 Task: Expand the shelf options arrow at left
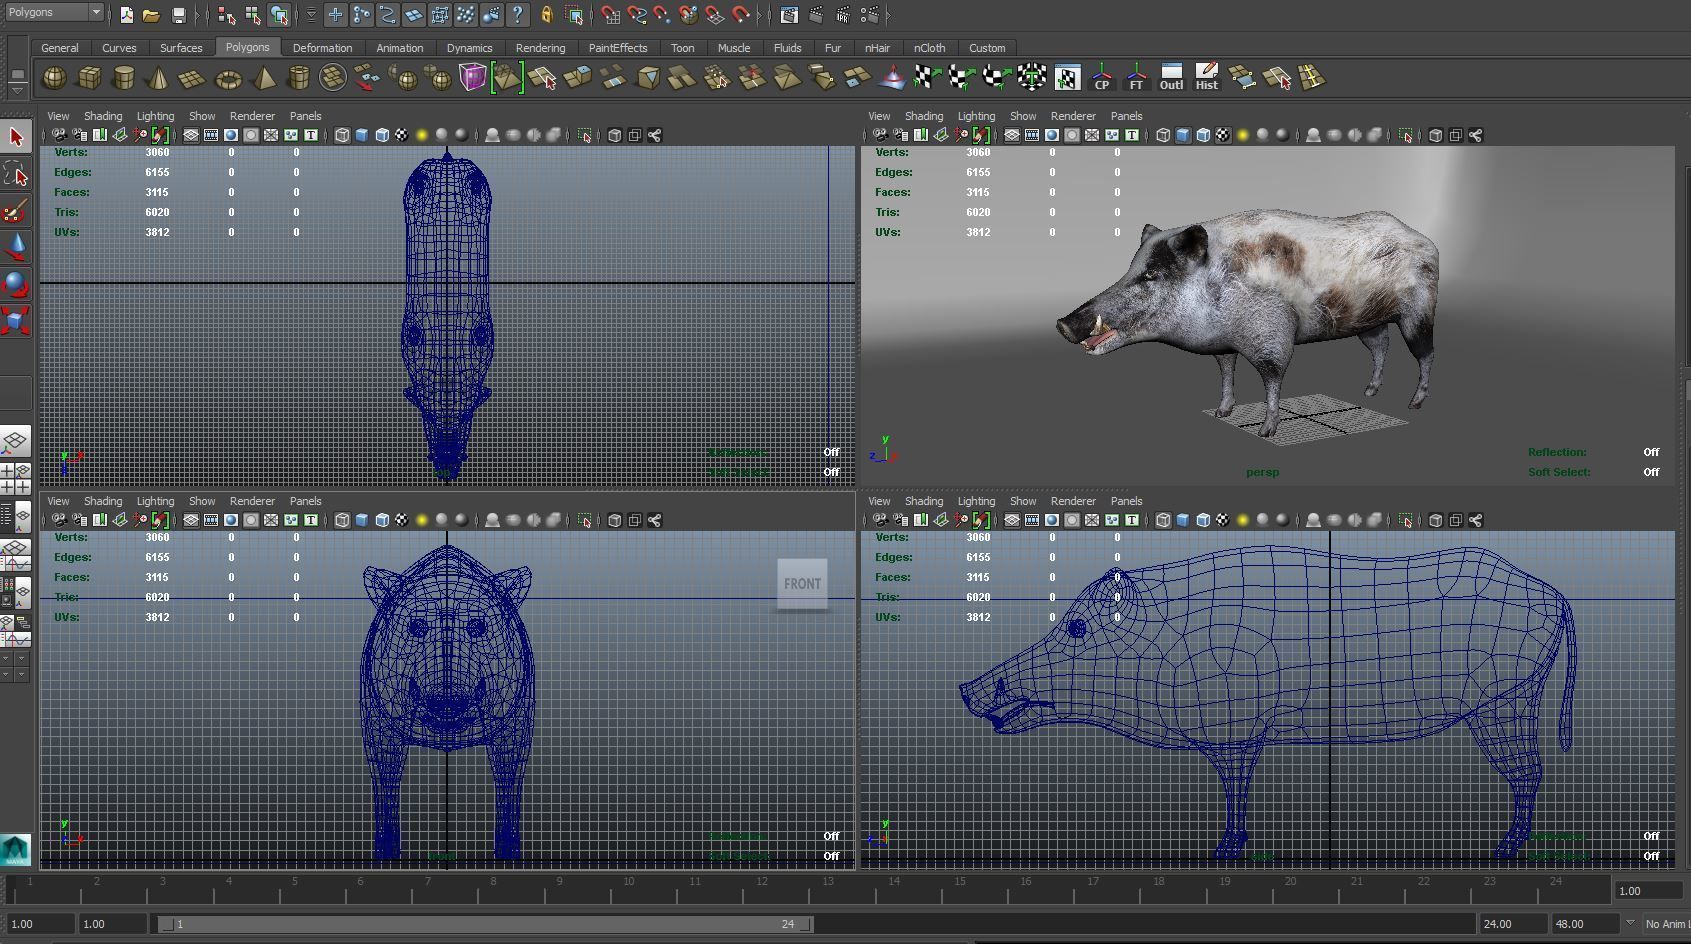click(x=17, y=90)
